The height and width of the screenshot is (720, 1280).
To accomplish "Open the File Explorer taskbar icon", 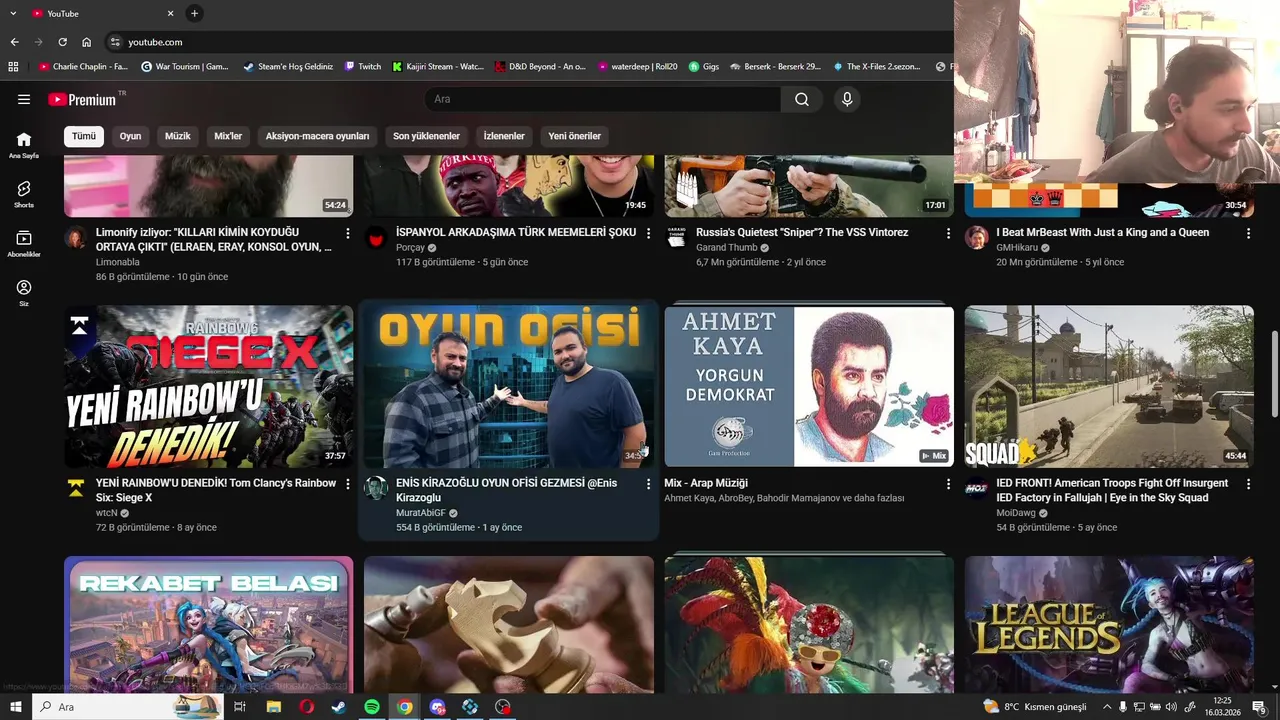I will pyautogui.click(x=274, y=707).
